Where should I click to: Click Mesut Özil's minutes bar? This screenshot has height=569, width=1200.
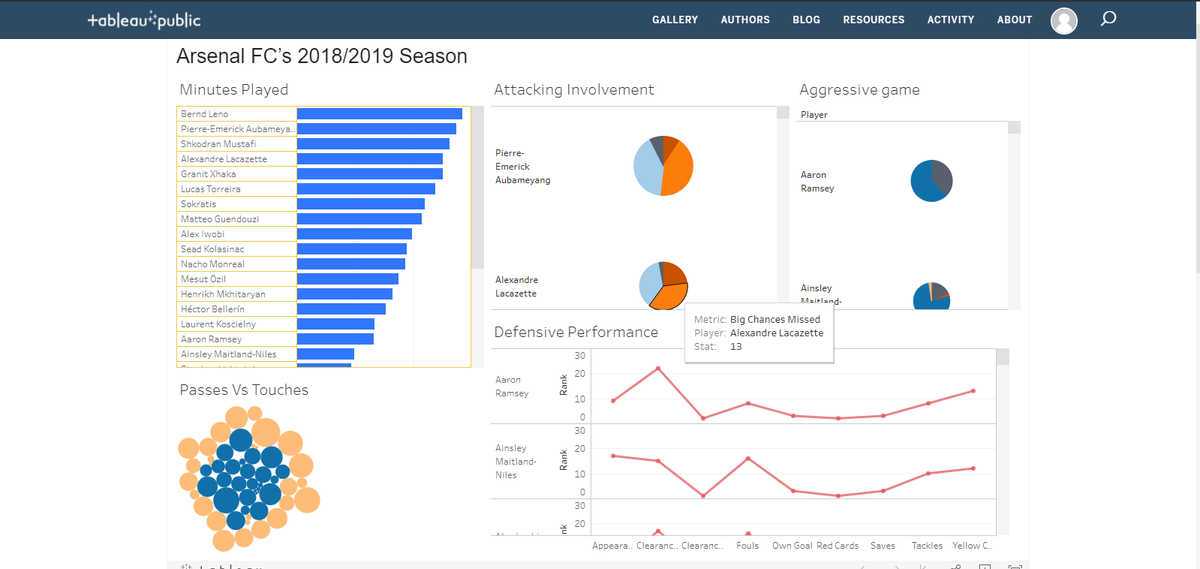(x=347, y=279)
